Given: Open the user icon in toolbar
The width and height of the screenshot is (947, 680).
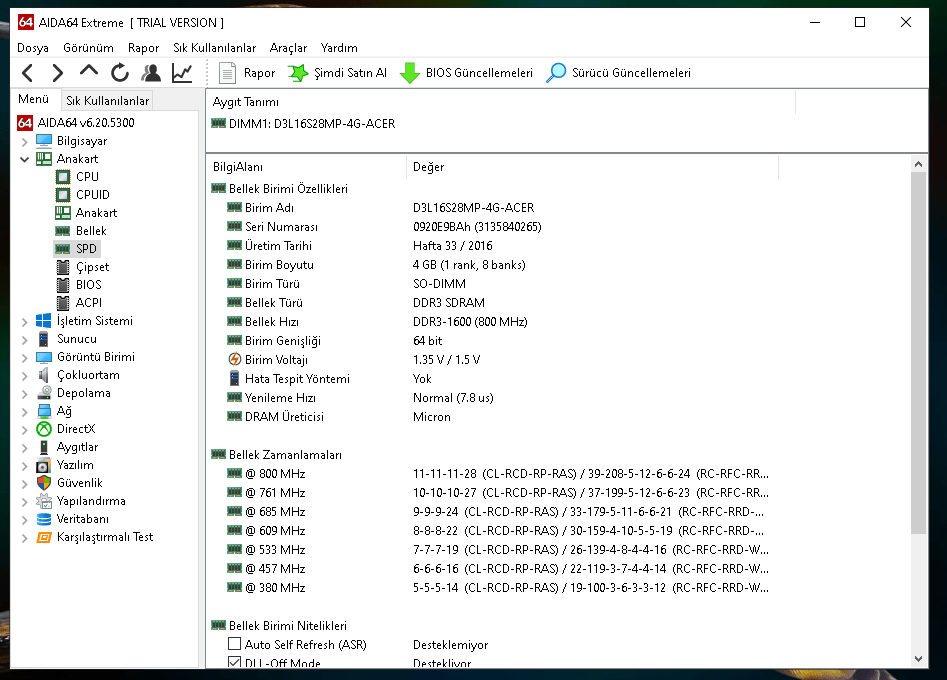Looking at the screenshot, I should (151, 73).
